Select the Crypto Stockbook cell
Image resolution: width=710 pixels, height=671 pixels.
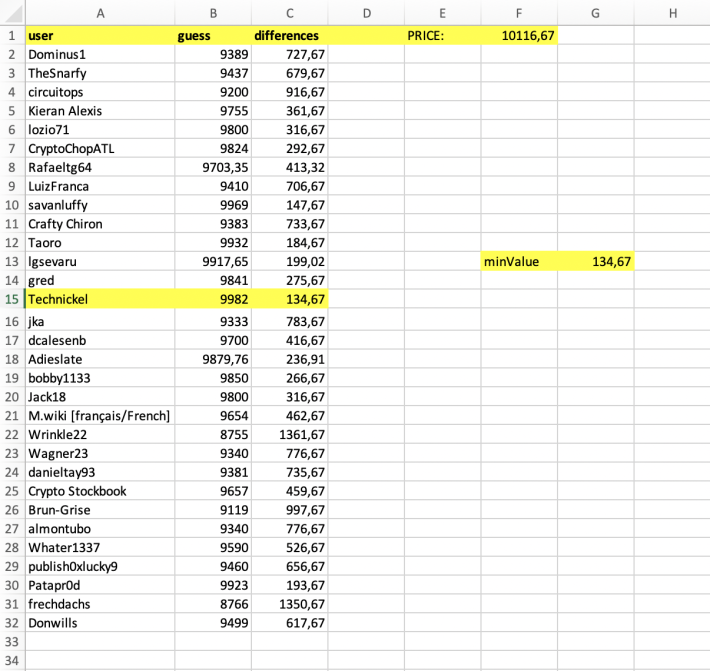pyautogui.click(x=100, y=491)
